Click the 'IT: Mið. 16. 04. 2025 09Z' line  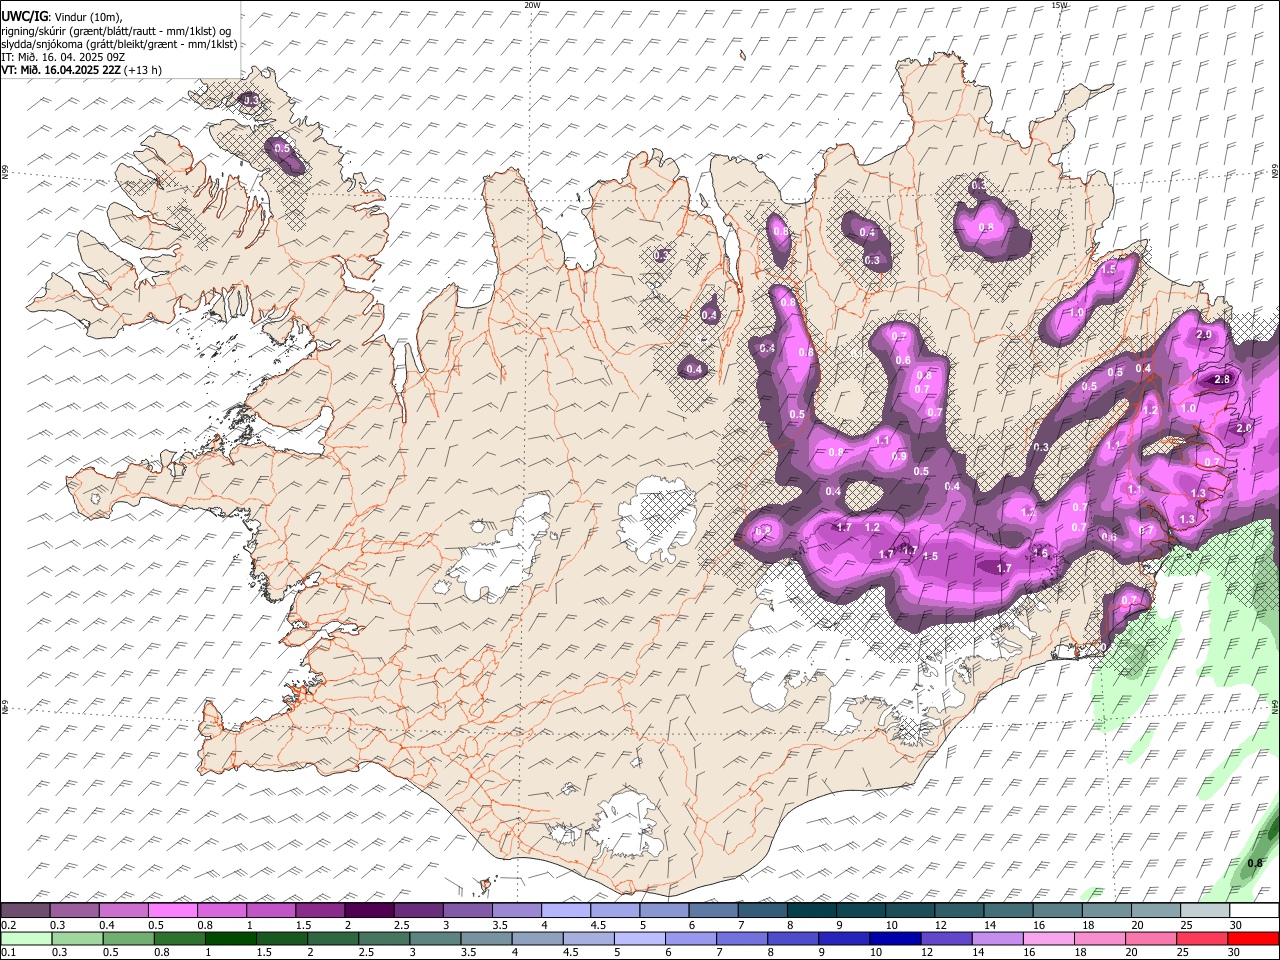coord(64,57)
